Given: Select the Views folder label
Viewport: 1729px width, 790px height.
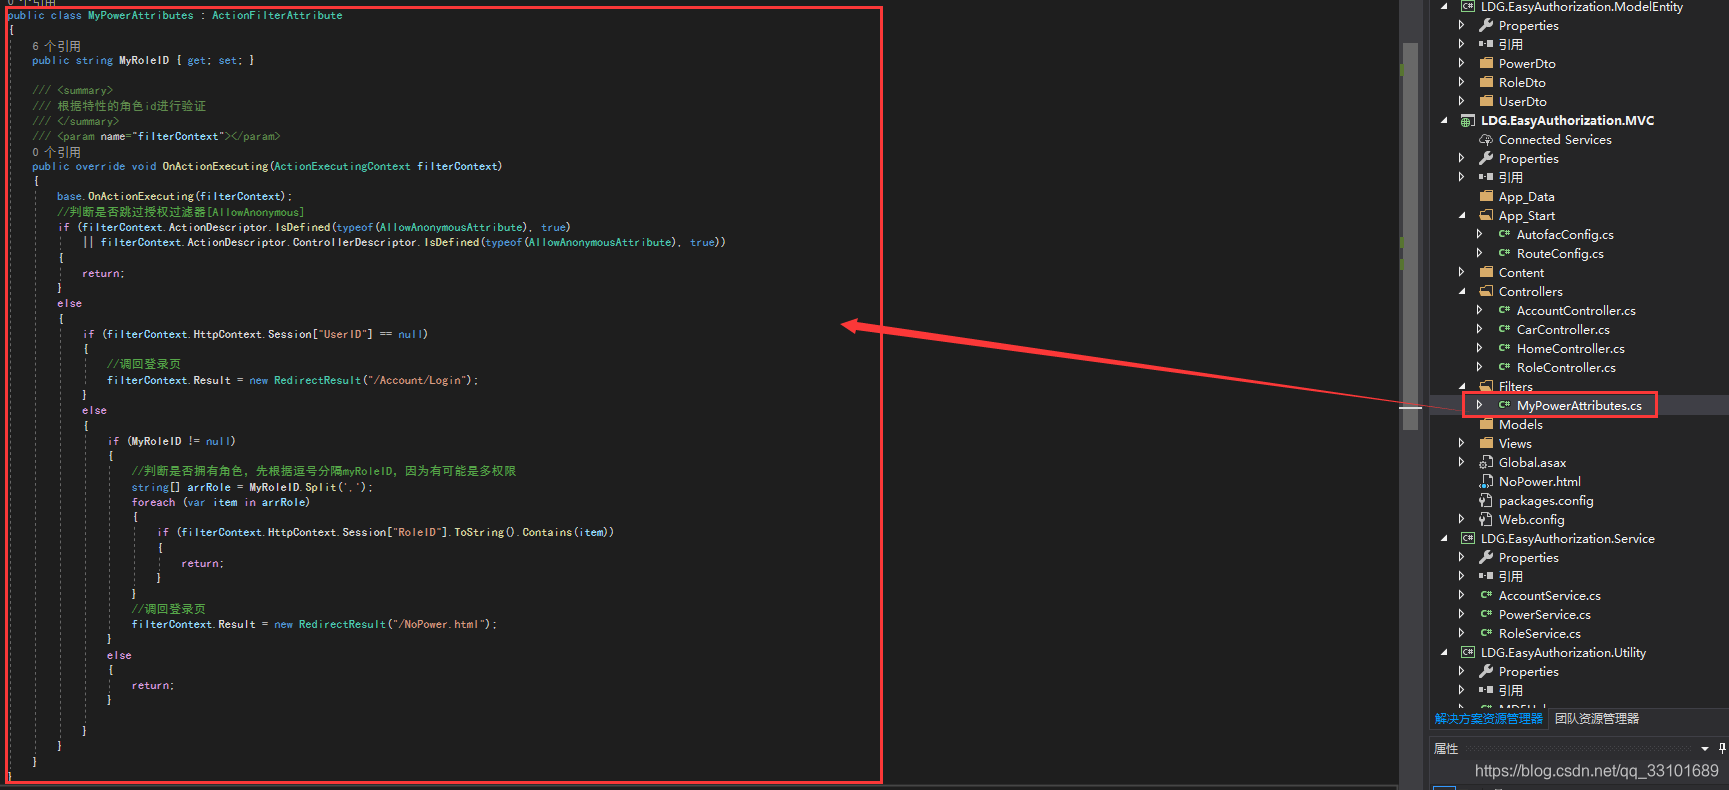Looking at the screenshot, I should pyautogui.click(x=1515, y=443).
